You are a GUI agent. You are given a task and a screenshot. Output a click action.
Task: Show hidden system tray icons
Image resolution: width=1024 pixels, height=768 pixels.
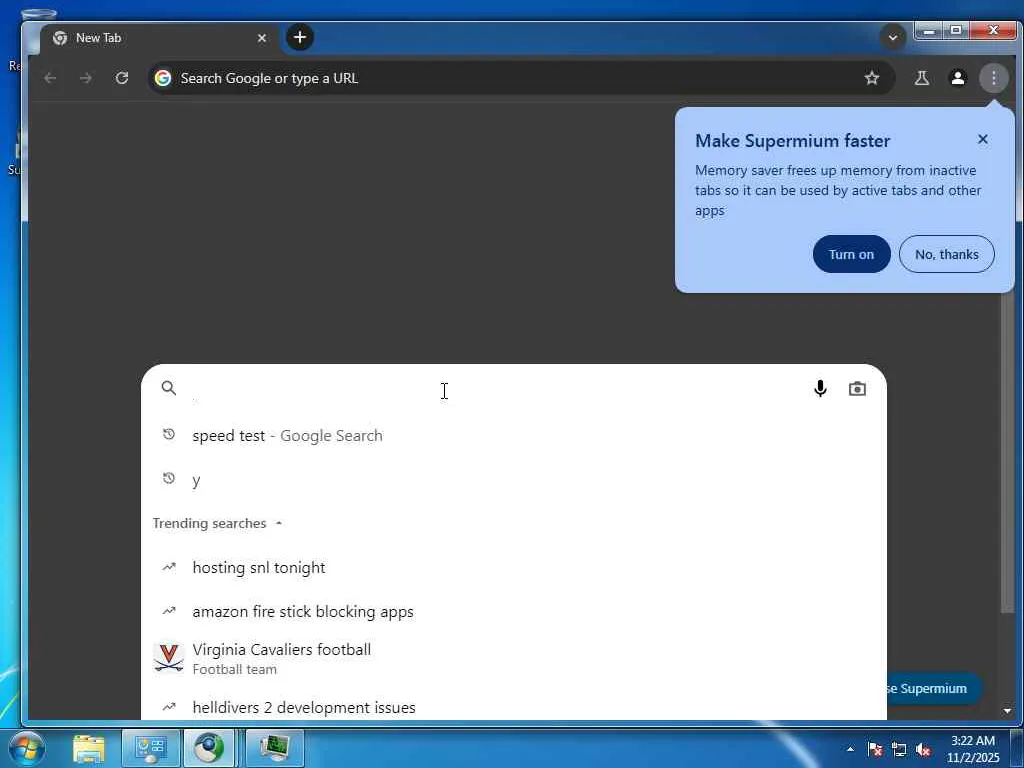click(850, 749)
